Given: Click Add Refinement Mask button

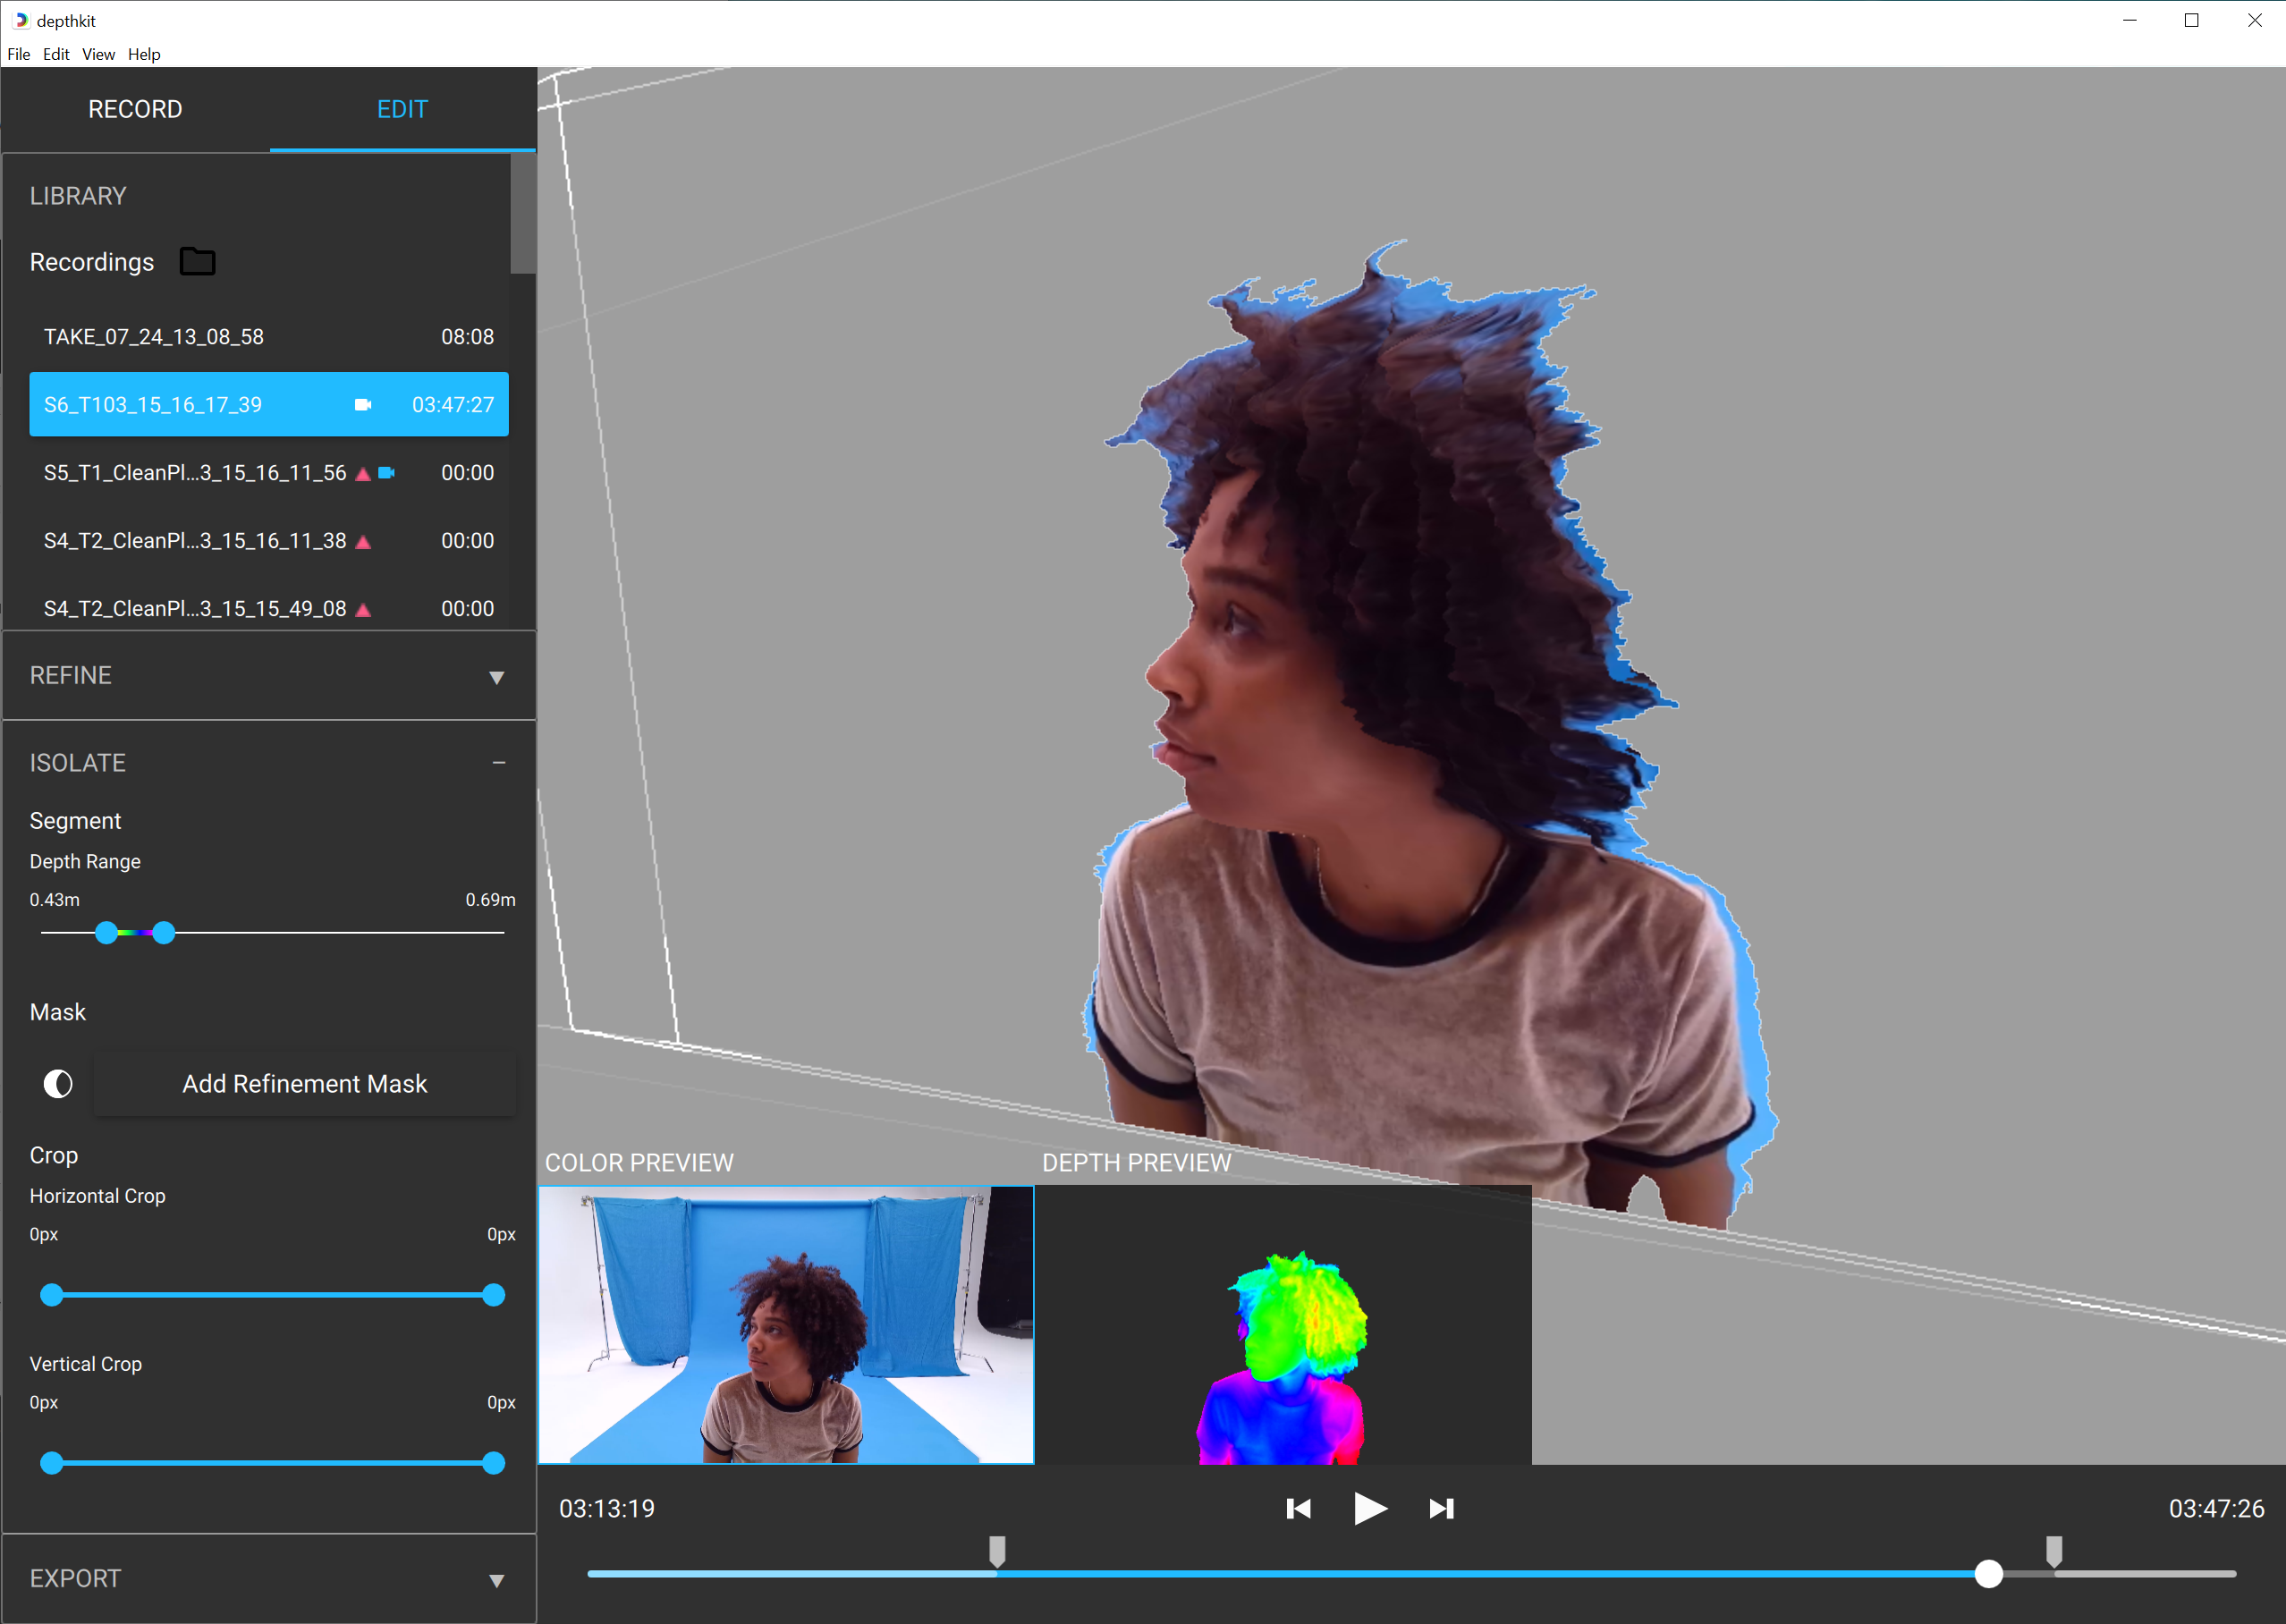Looking at the screenshot, I should click(304, 1084).
